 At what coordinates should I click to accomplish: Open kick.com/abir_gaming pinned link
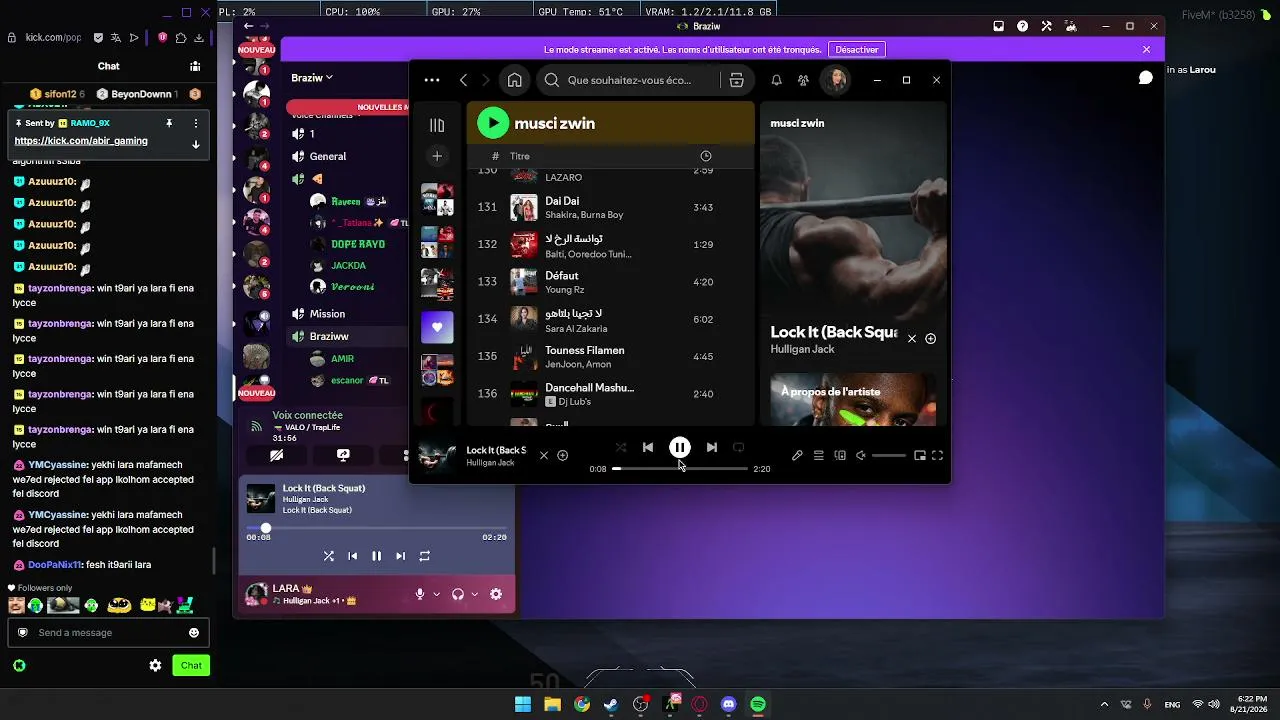pos(81,141)
